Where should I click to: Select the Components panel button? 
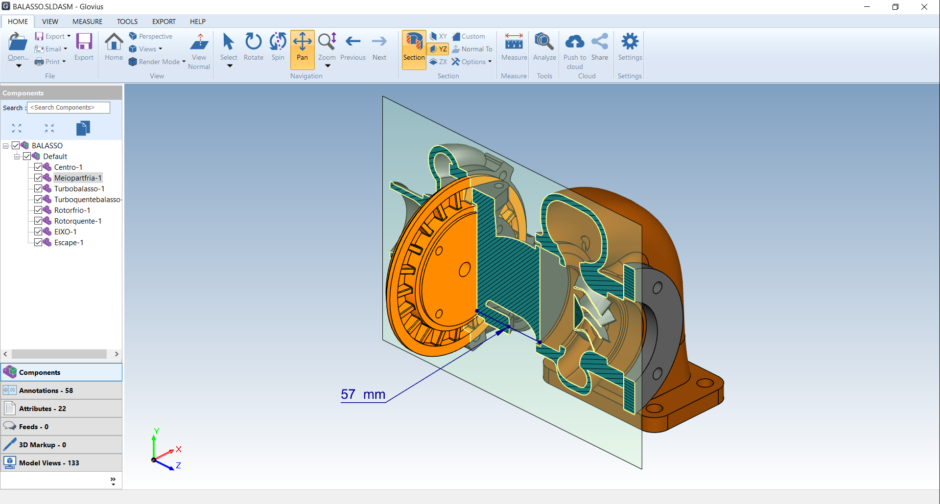tap(61, 372)
